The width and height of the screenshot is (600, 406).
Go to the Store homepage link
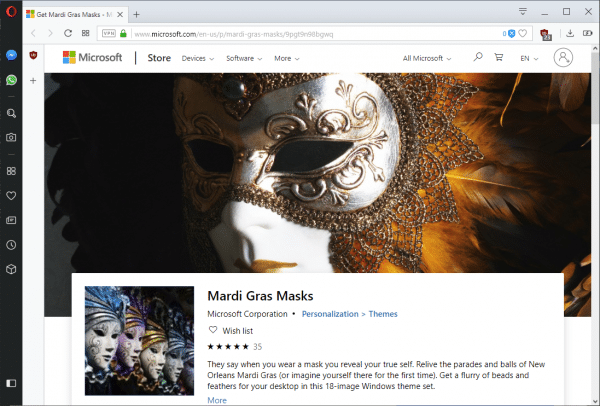pos(159,58)
